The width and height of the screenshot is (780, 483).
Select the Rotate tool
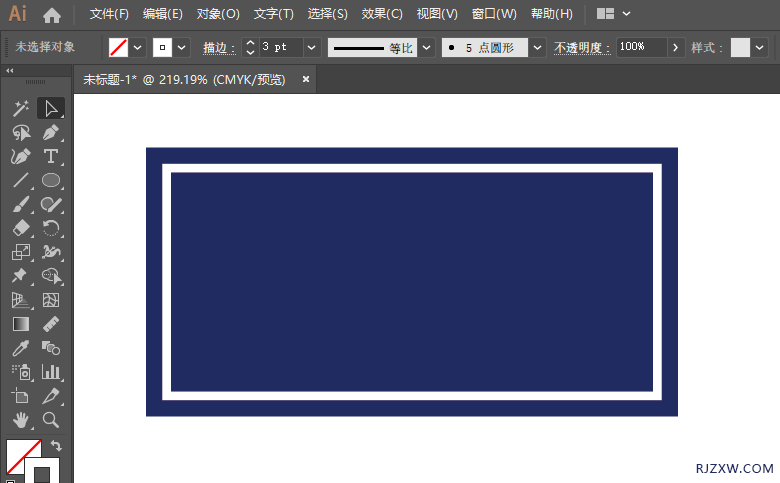pos(51,228)
